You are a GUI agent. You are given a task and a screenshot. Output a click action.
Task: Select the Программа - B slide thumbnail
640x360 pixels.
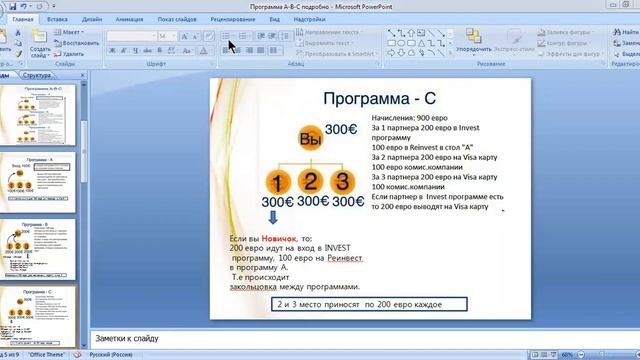(x=38, y=250)
